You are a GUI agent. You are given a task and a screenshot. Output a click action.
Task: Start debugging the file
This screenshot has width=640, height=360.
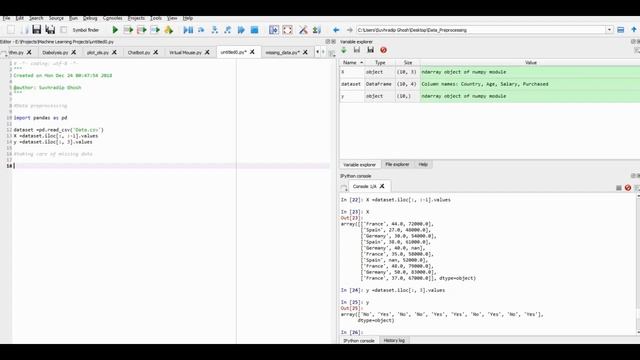coord(188,30)
